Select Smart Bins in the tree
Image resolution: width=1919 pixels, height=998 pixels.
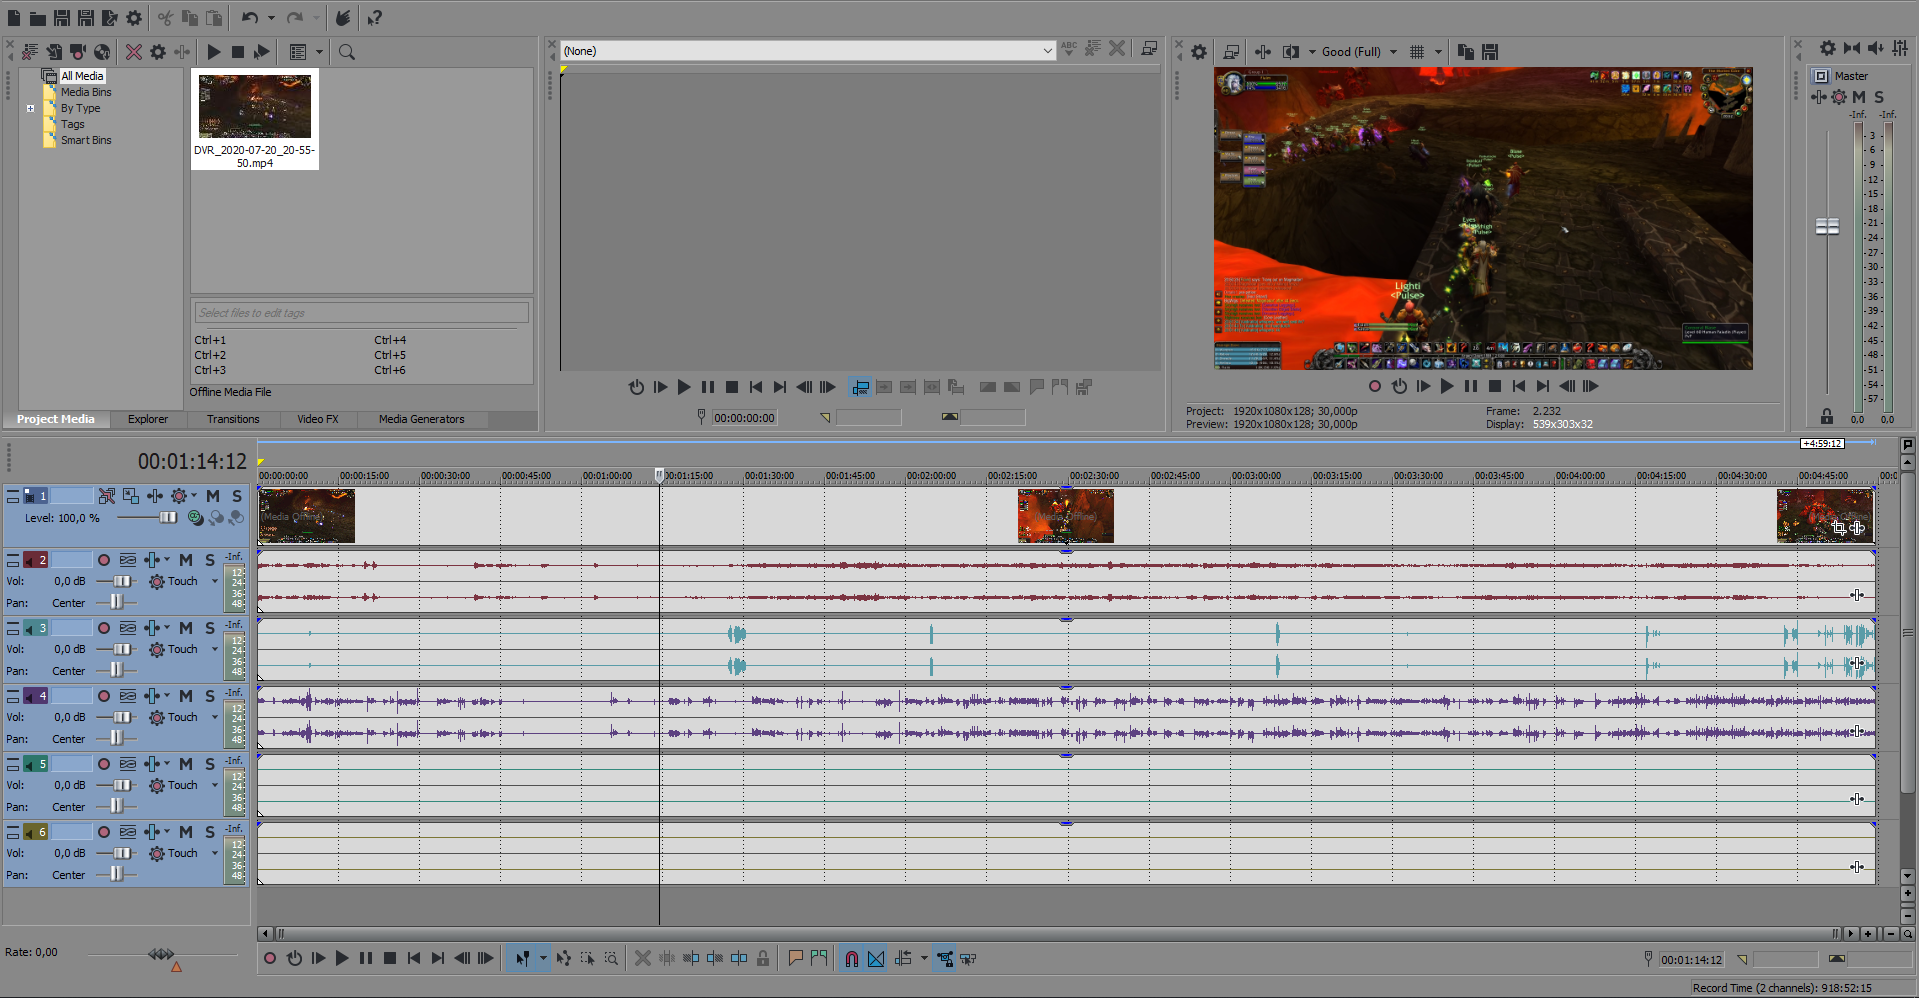click(86, 140)
